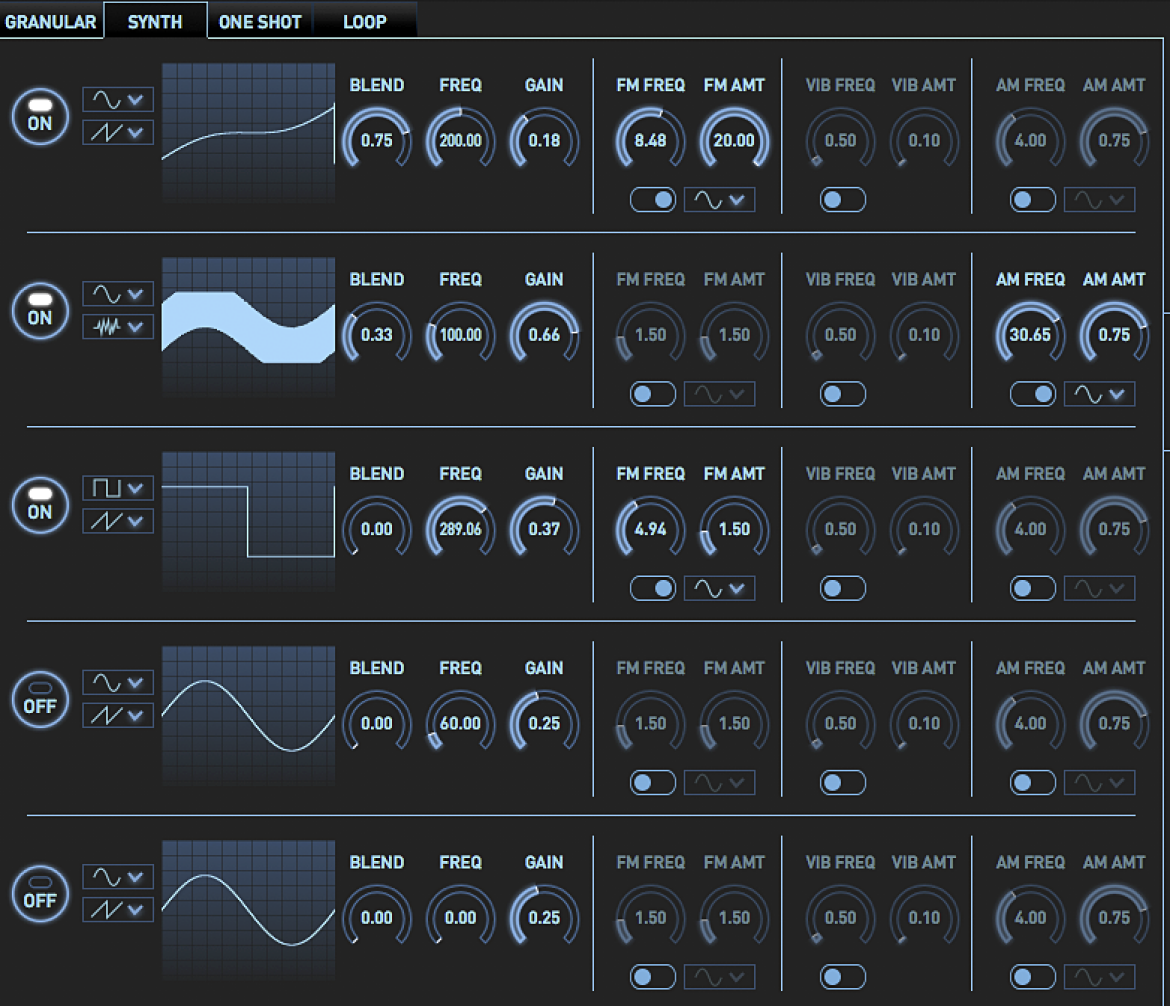The image size is (1170, 1006).
Task: Click the GAIN knob showing 0.37
Action: point(544,528)
